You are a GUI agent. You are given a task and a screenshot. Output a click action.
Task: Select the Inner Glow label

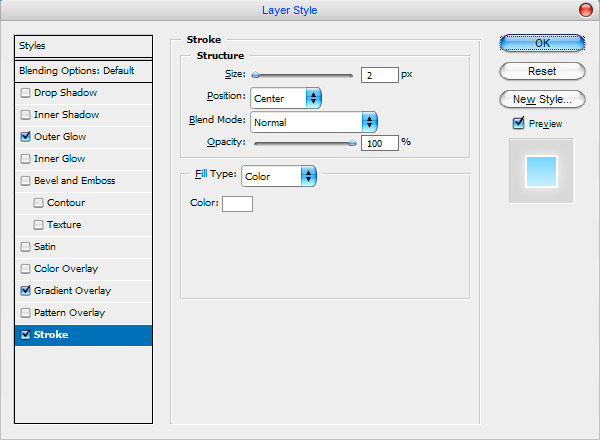59,159
